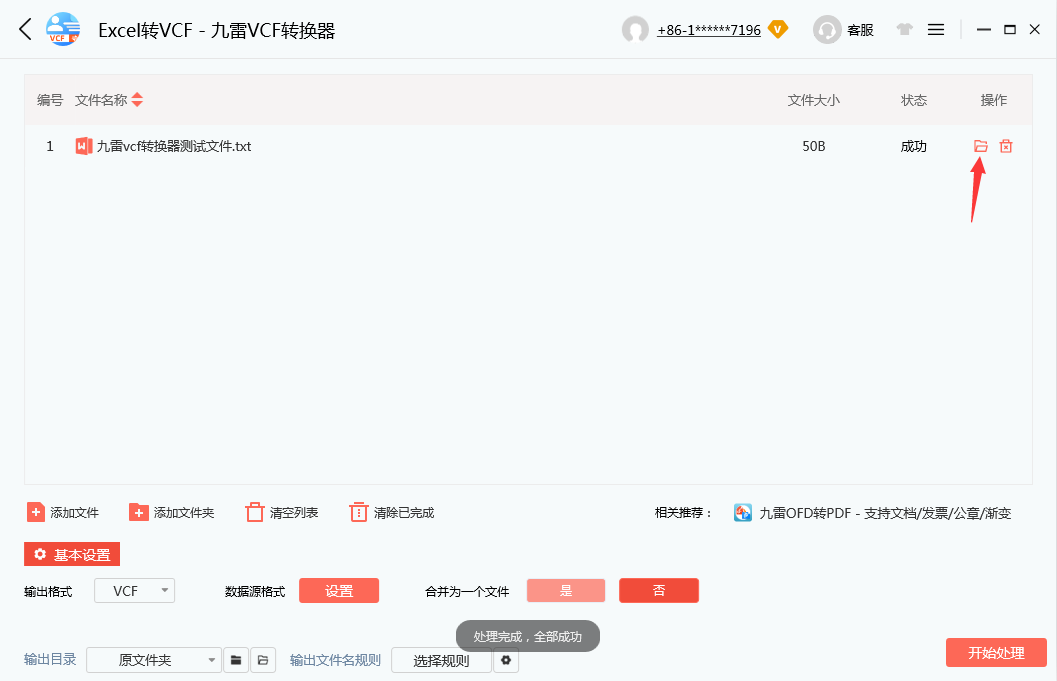The height and width of the screenshot is (681, 1057).
Task: Click the 数据源格式 label
Action: point(255,591)
